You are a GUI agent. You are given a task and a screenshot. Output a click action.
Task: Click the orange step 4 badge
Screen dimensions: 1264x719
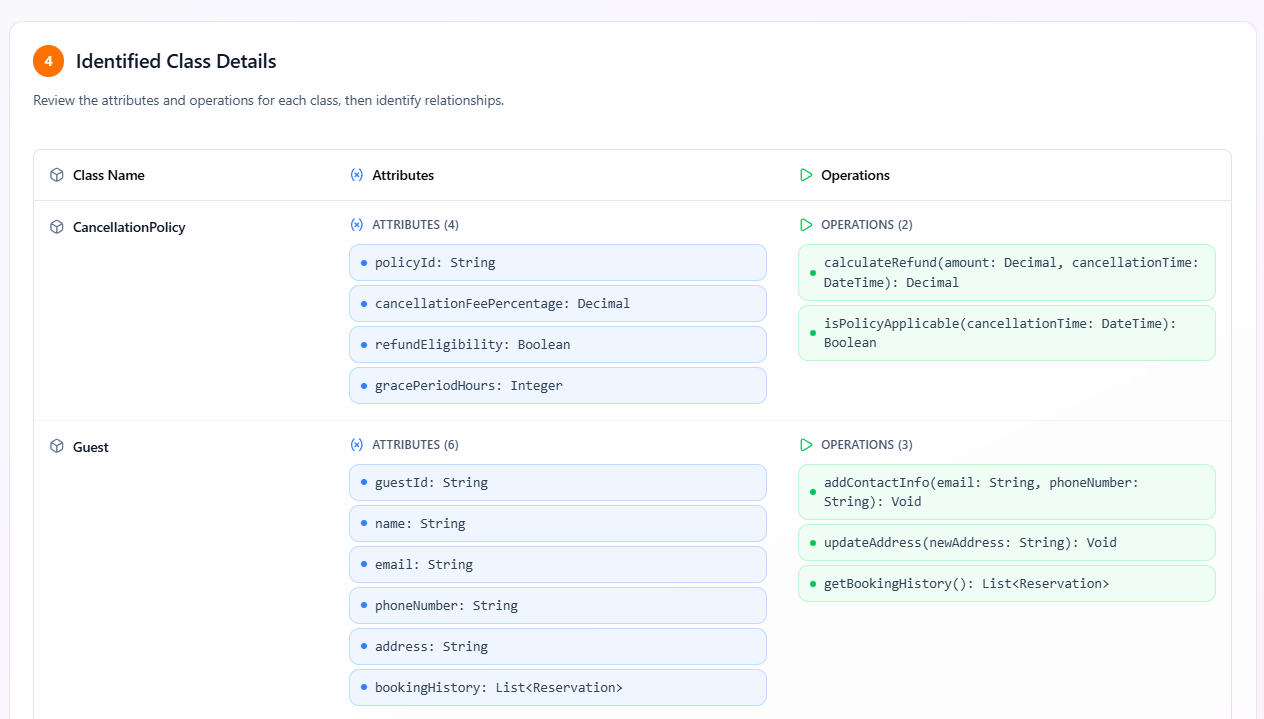point(48,61)
